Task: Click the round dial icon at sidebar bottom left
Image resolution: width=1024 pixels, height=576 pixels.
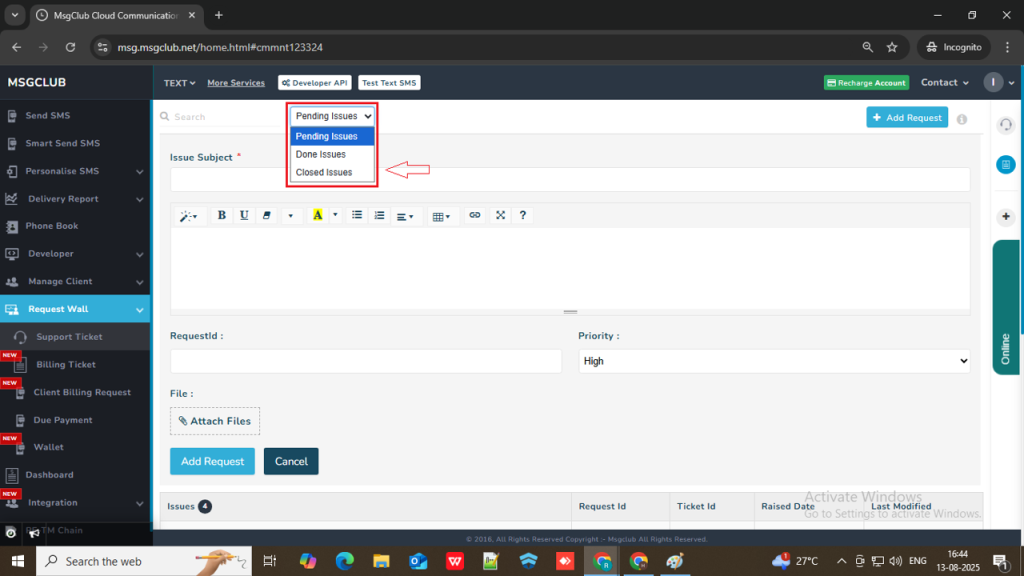Action: click(10, 533)
